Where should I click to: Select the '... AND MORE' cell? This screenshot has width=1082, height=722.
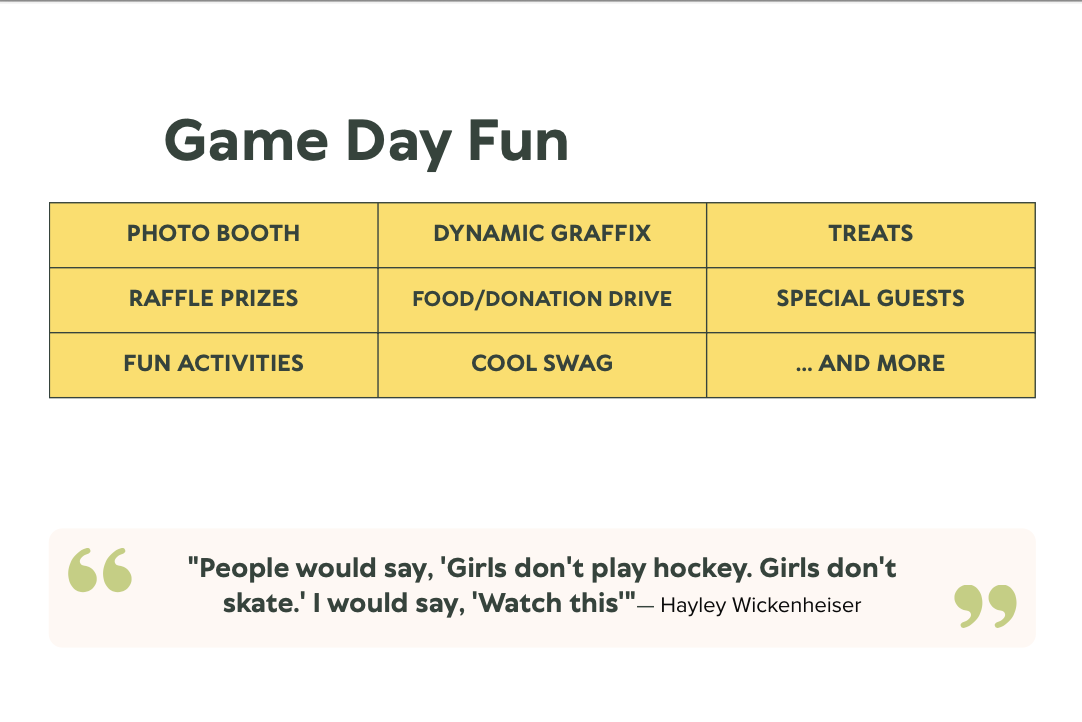870,364
